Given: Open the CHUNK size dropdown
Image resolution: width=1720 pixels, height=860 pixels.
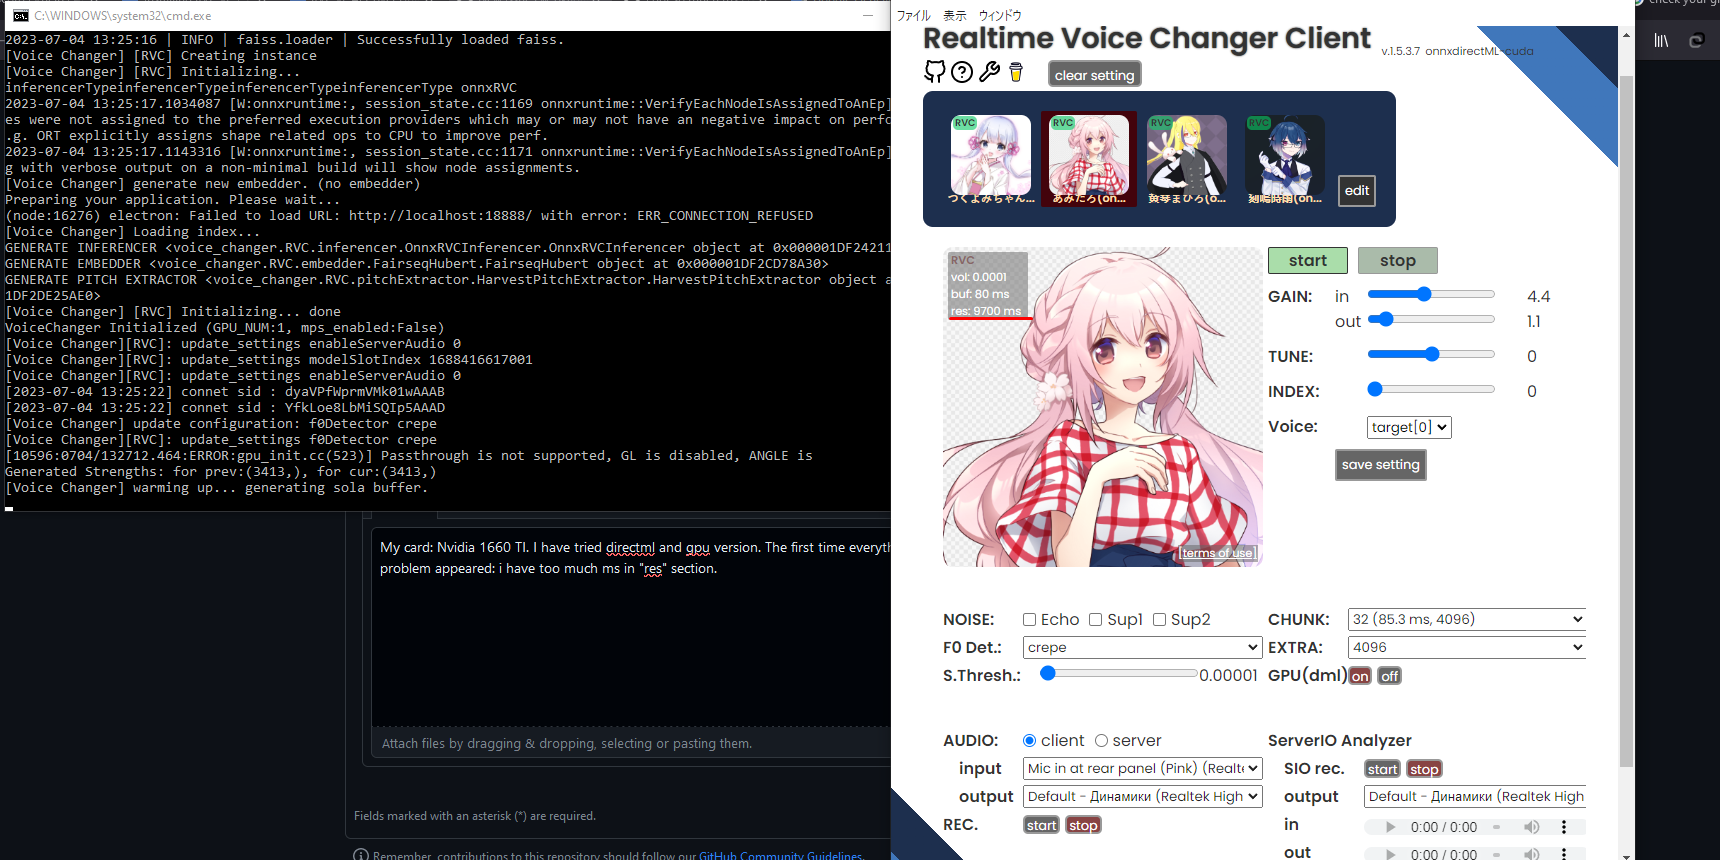Looking at the screenshot, I should point(1467,619).
